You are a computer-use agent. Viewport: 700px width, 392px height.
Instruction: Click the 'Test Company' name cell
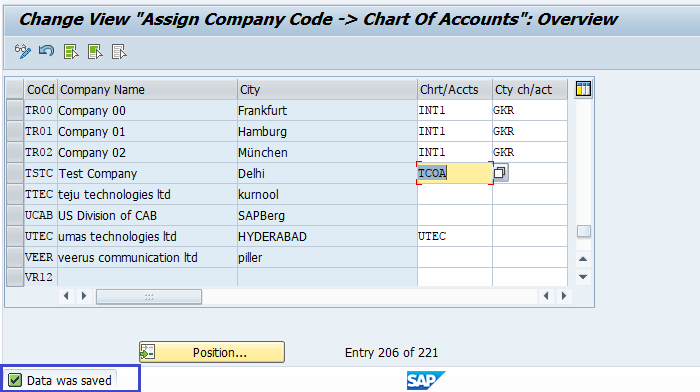[147, 173]
